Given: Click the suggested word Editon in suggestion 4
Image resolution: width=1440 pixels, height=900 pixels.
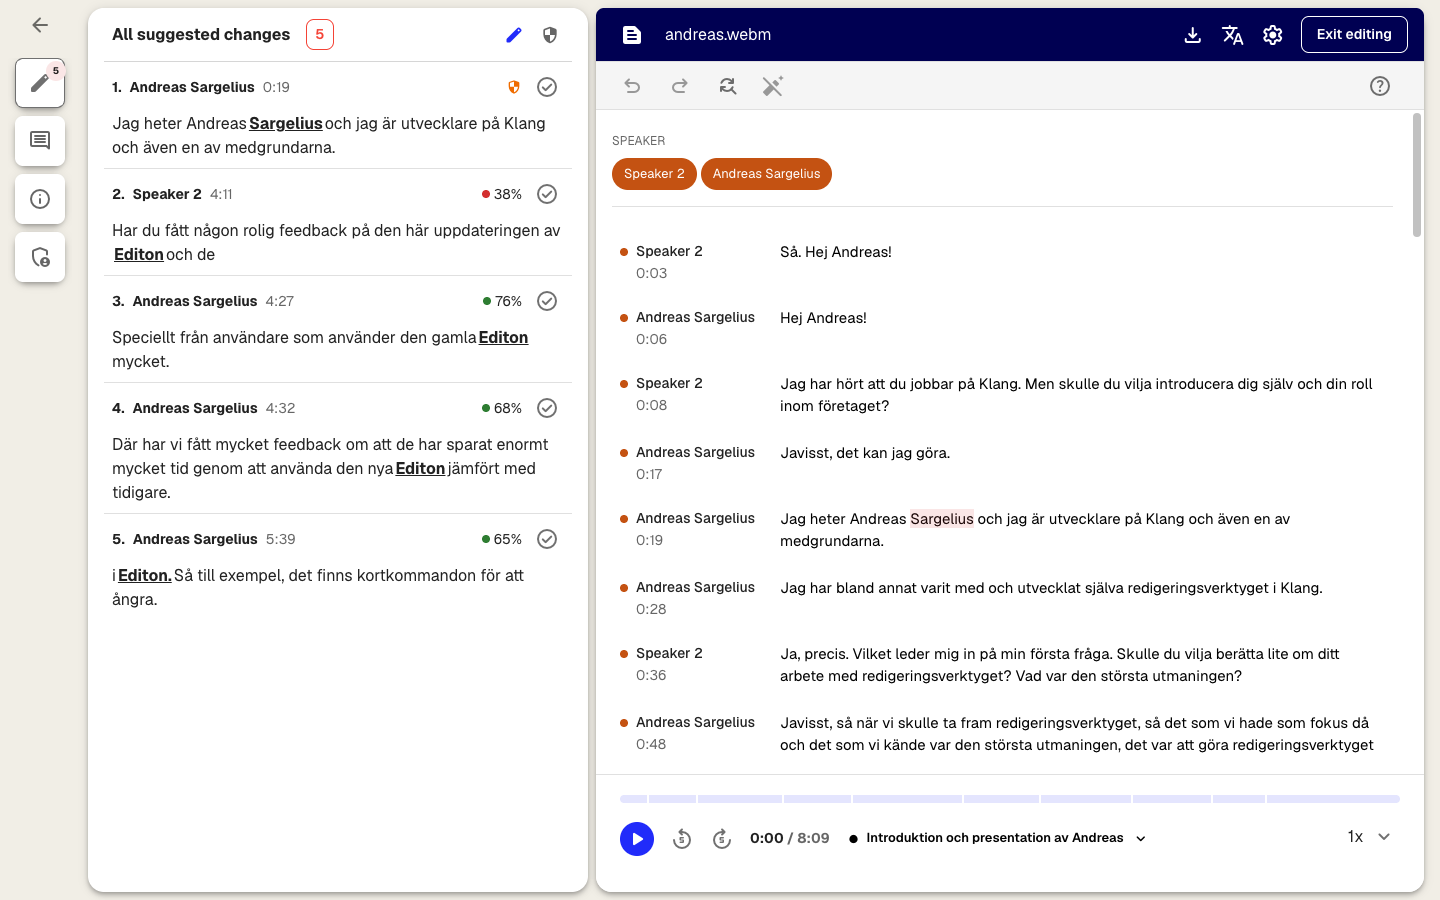Looking at the screenshot, I should coord(420,469).
